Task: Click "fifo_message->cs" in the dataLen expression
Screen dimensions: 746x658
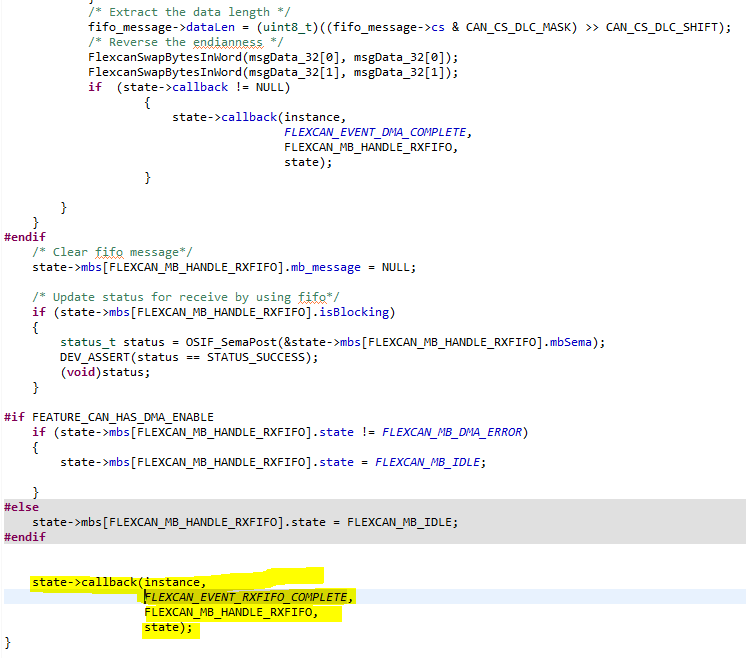Action: point(389,27)
